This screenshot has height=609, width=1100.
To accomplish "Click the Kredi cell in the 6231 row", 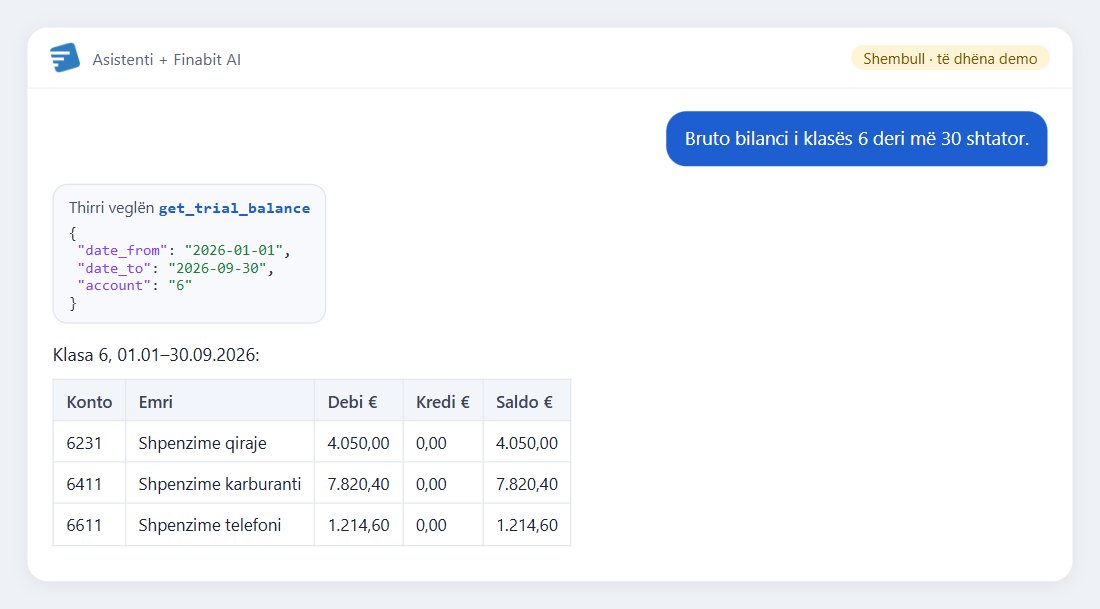I will pyautogui.click(x=443, y=443).
